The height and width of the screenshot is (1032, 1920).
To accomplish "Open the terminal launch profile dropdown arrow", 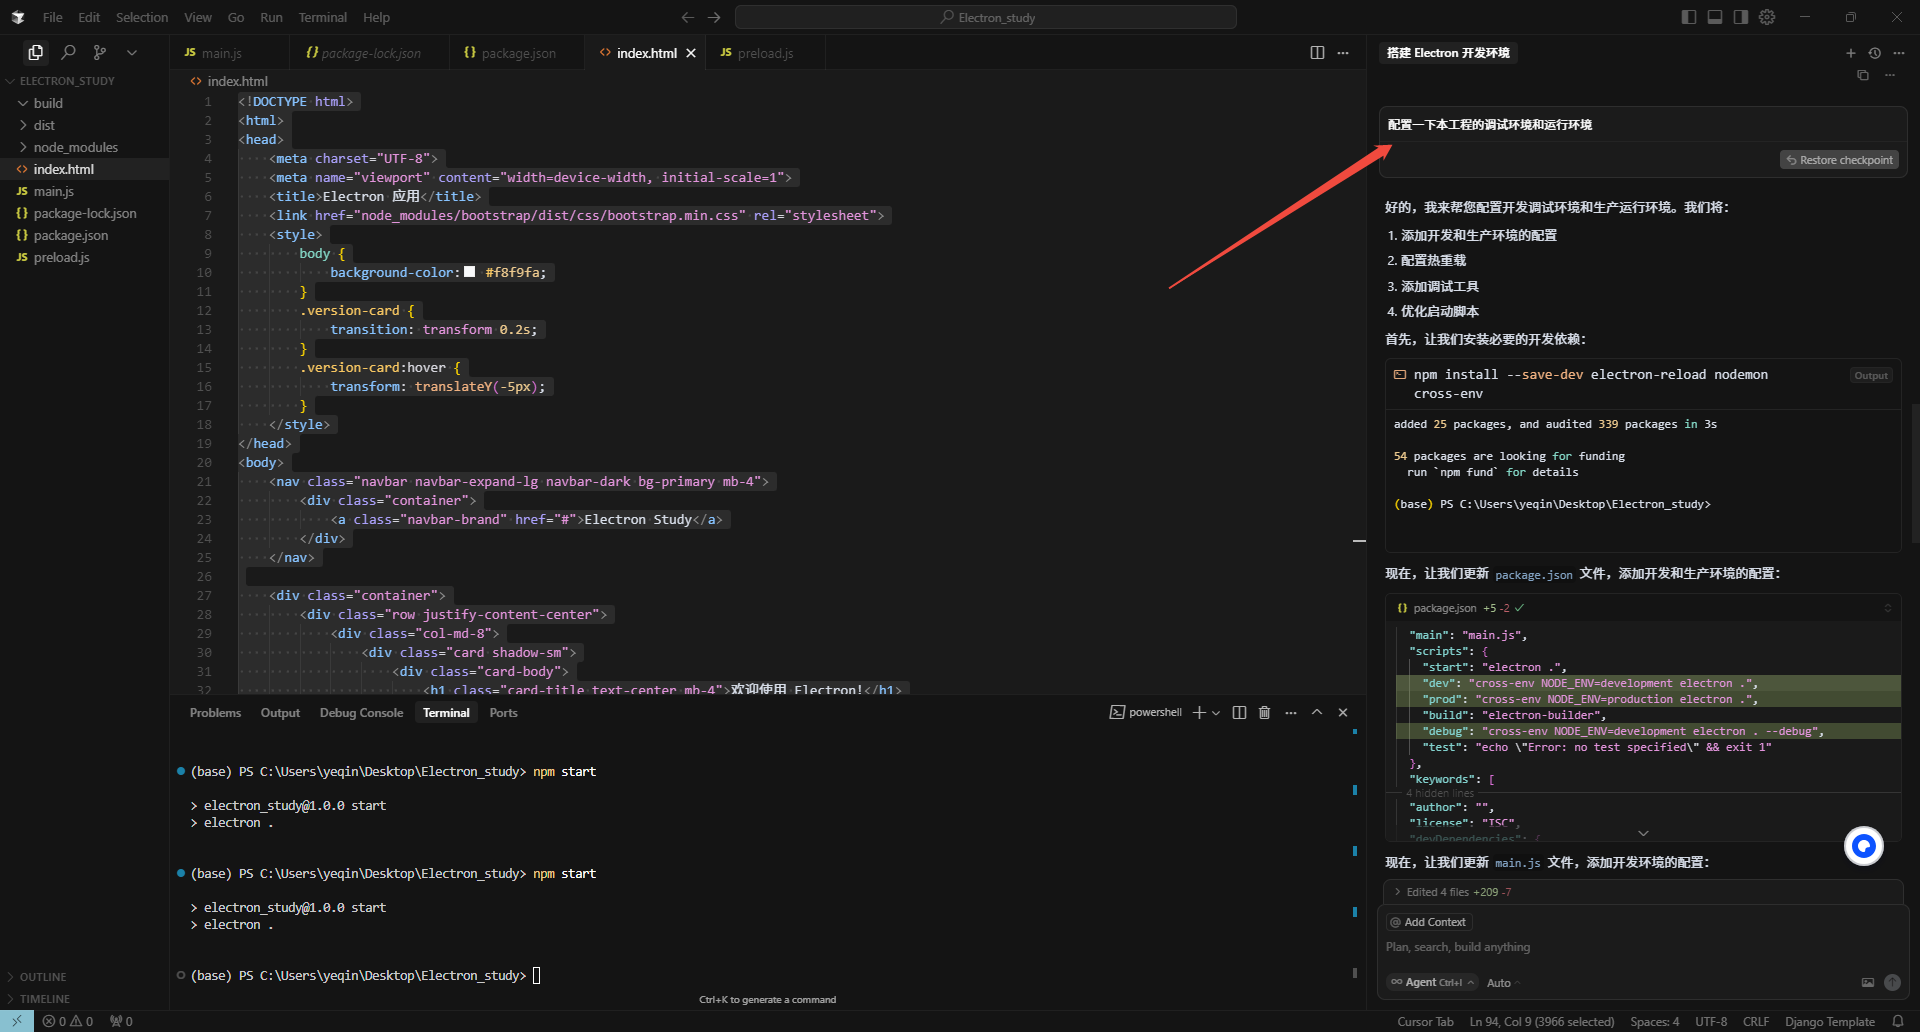I will click(1216, 713).
